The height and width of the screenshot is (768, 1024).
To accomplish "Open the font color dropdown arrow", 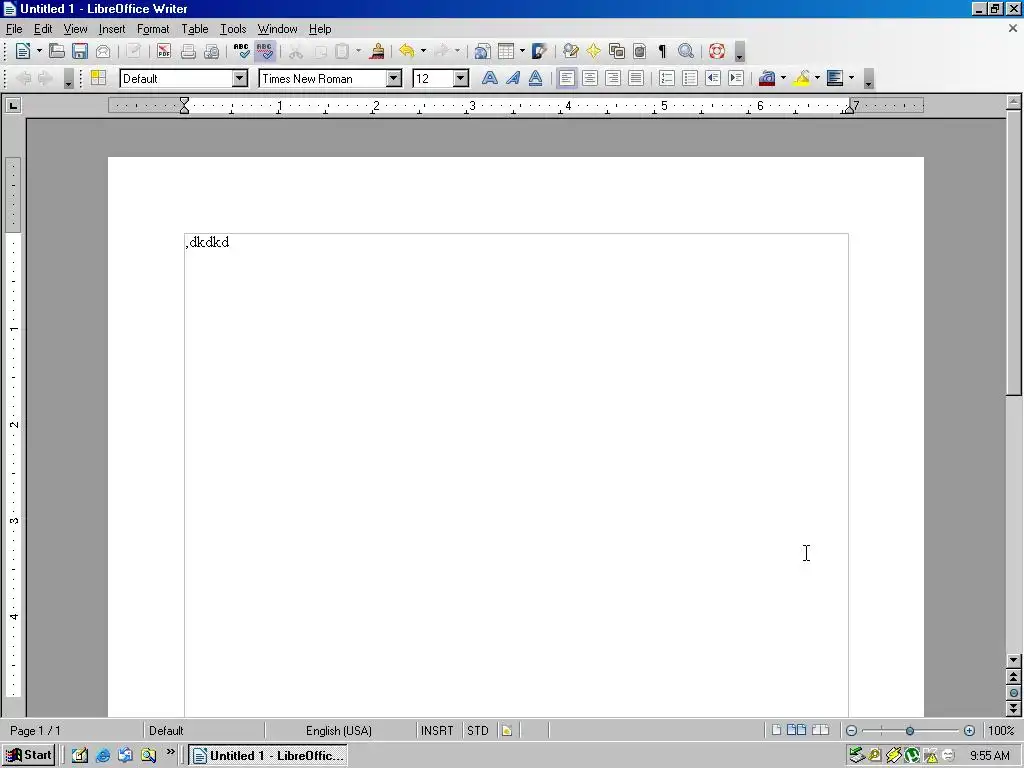I will [783, 78].
